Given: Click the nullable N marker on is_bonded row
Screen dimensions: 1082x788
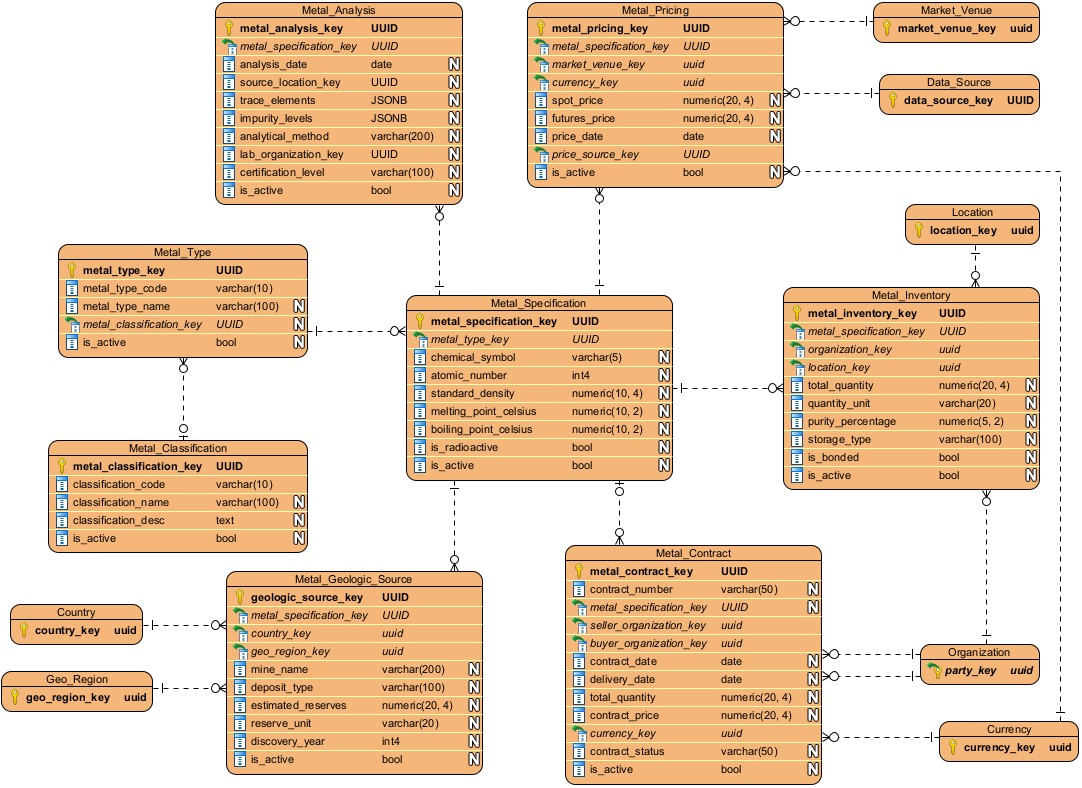Looking at the screenshot, I should coord(1030,458).
